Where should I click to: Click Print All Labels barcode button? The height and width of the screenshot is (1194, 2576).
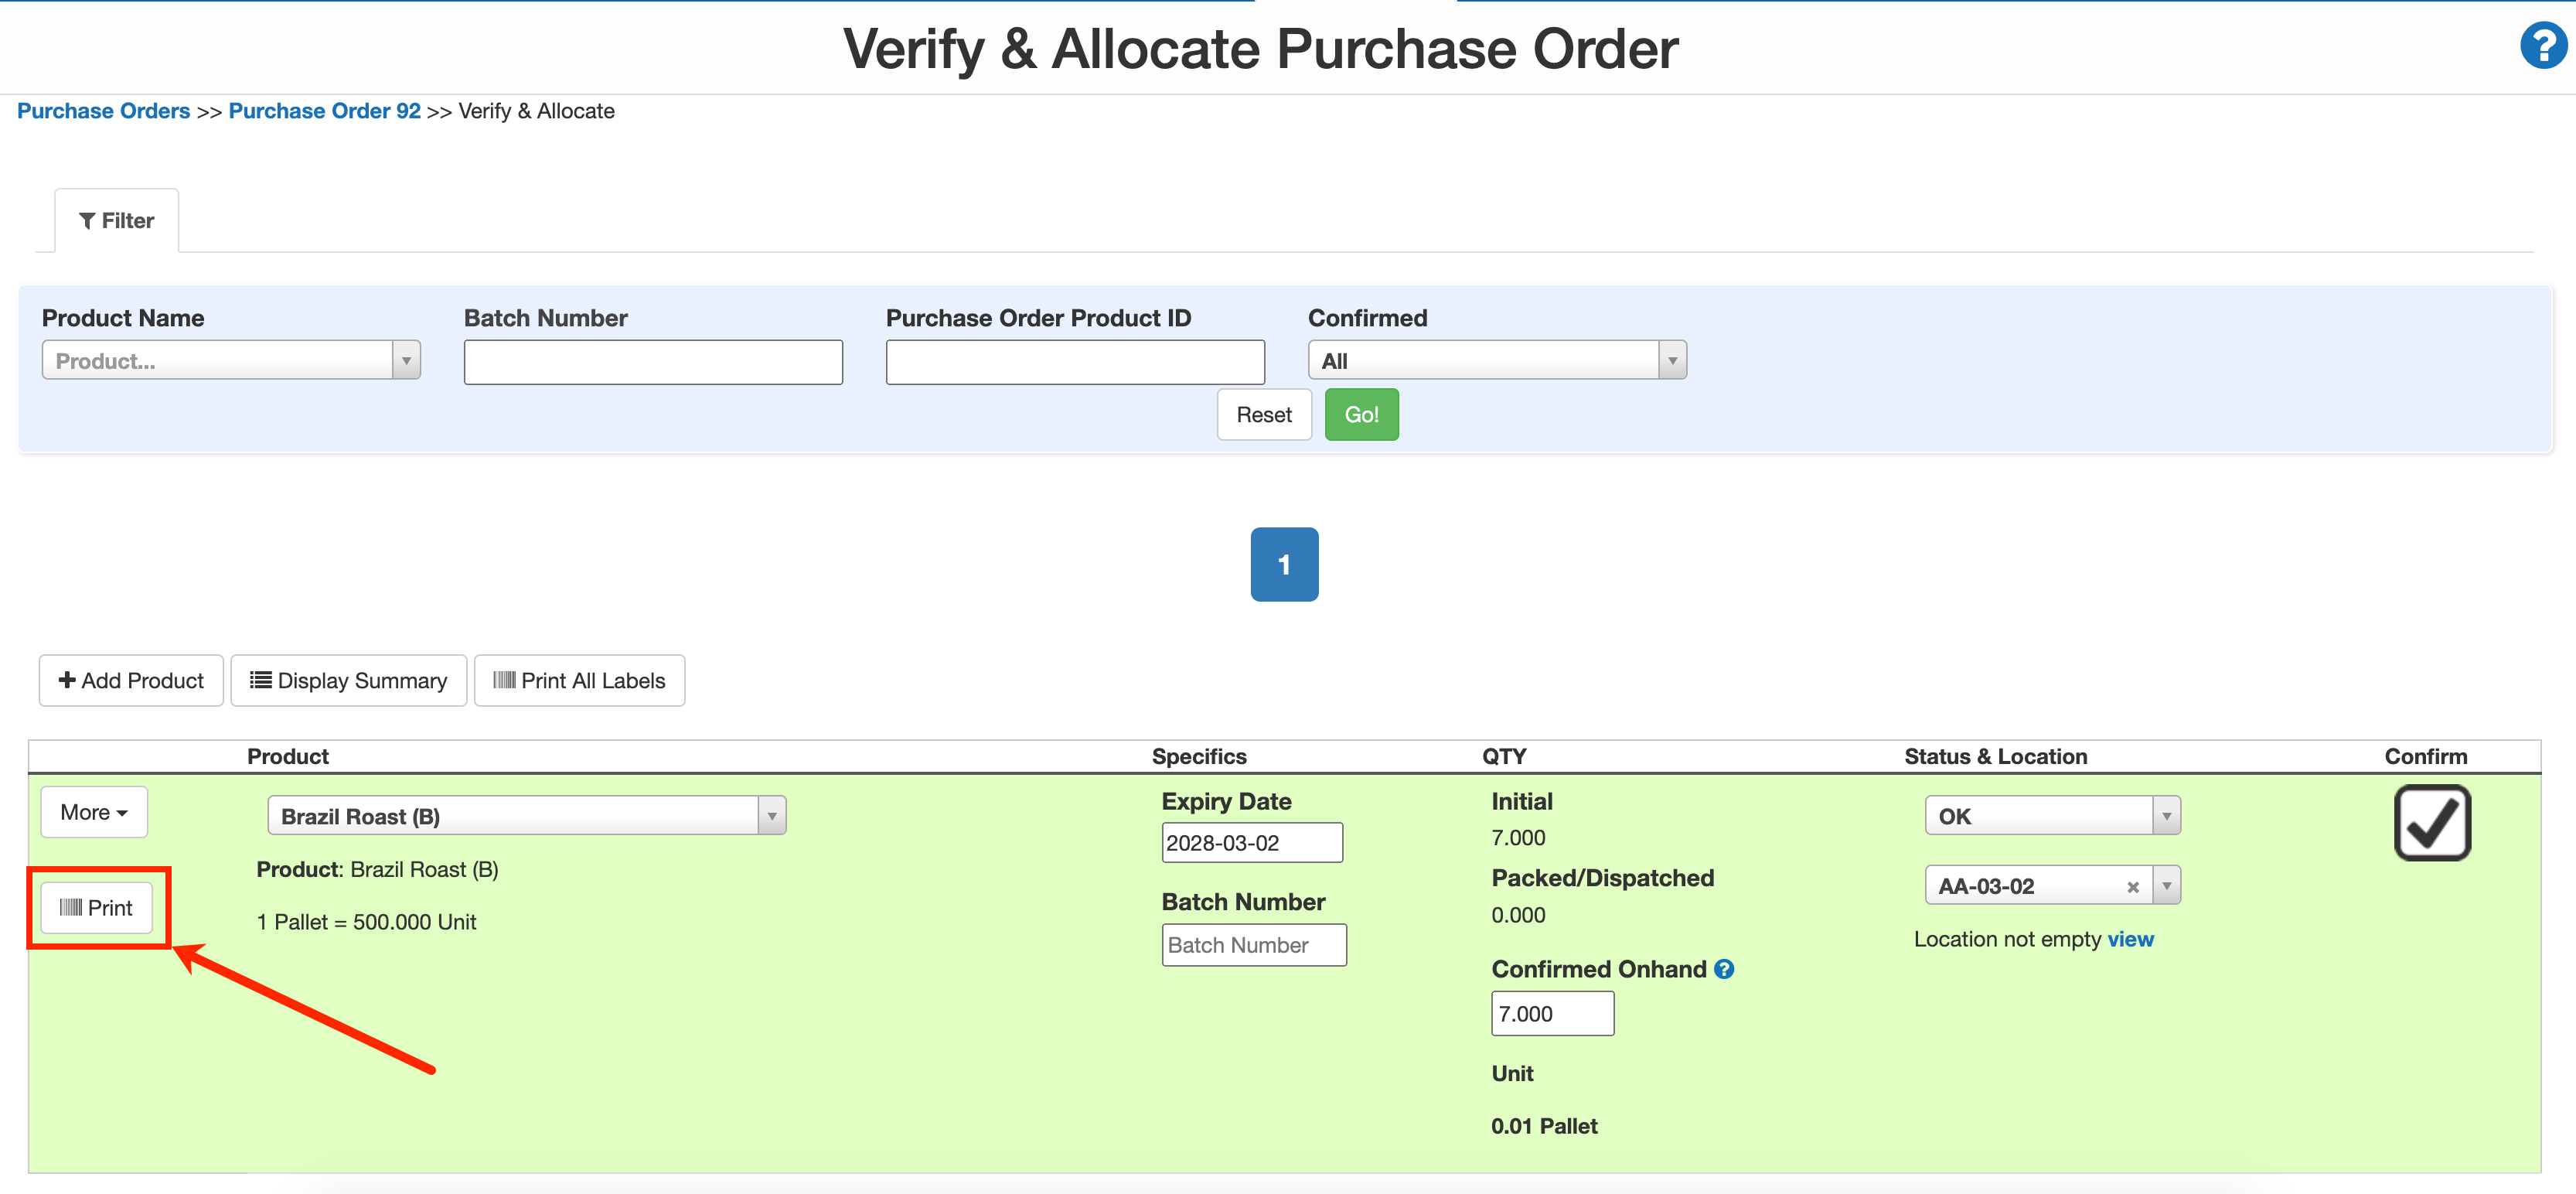click(579, 681)
